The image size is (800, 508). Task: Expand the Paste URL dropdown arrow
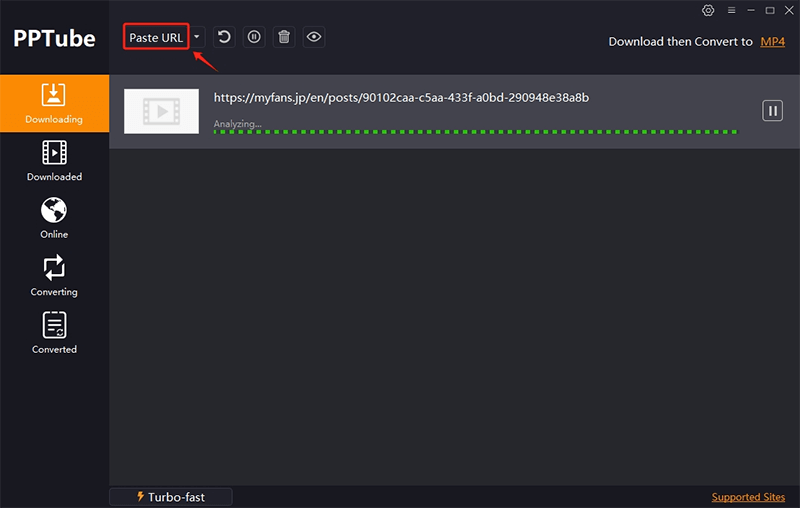[x=197, y=37]
